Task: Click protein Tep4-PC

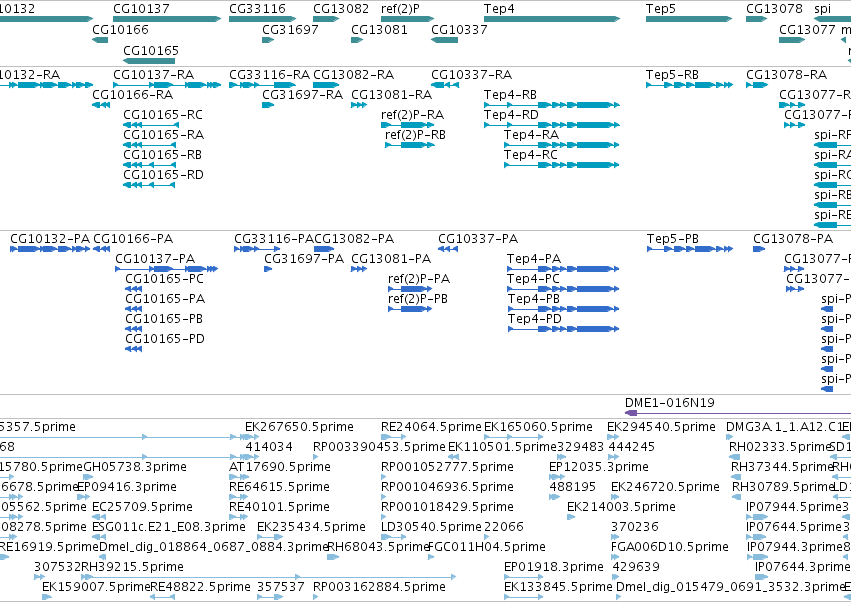Action: 534,279
